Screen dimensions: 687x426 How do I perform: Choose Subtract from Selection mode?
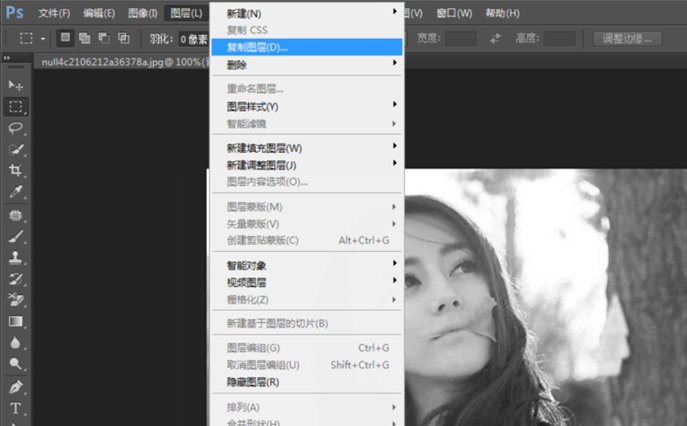[x=104, y=39]
